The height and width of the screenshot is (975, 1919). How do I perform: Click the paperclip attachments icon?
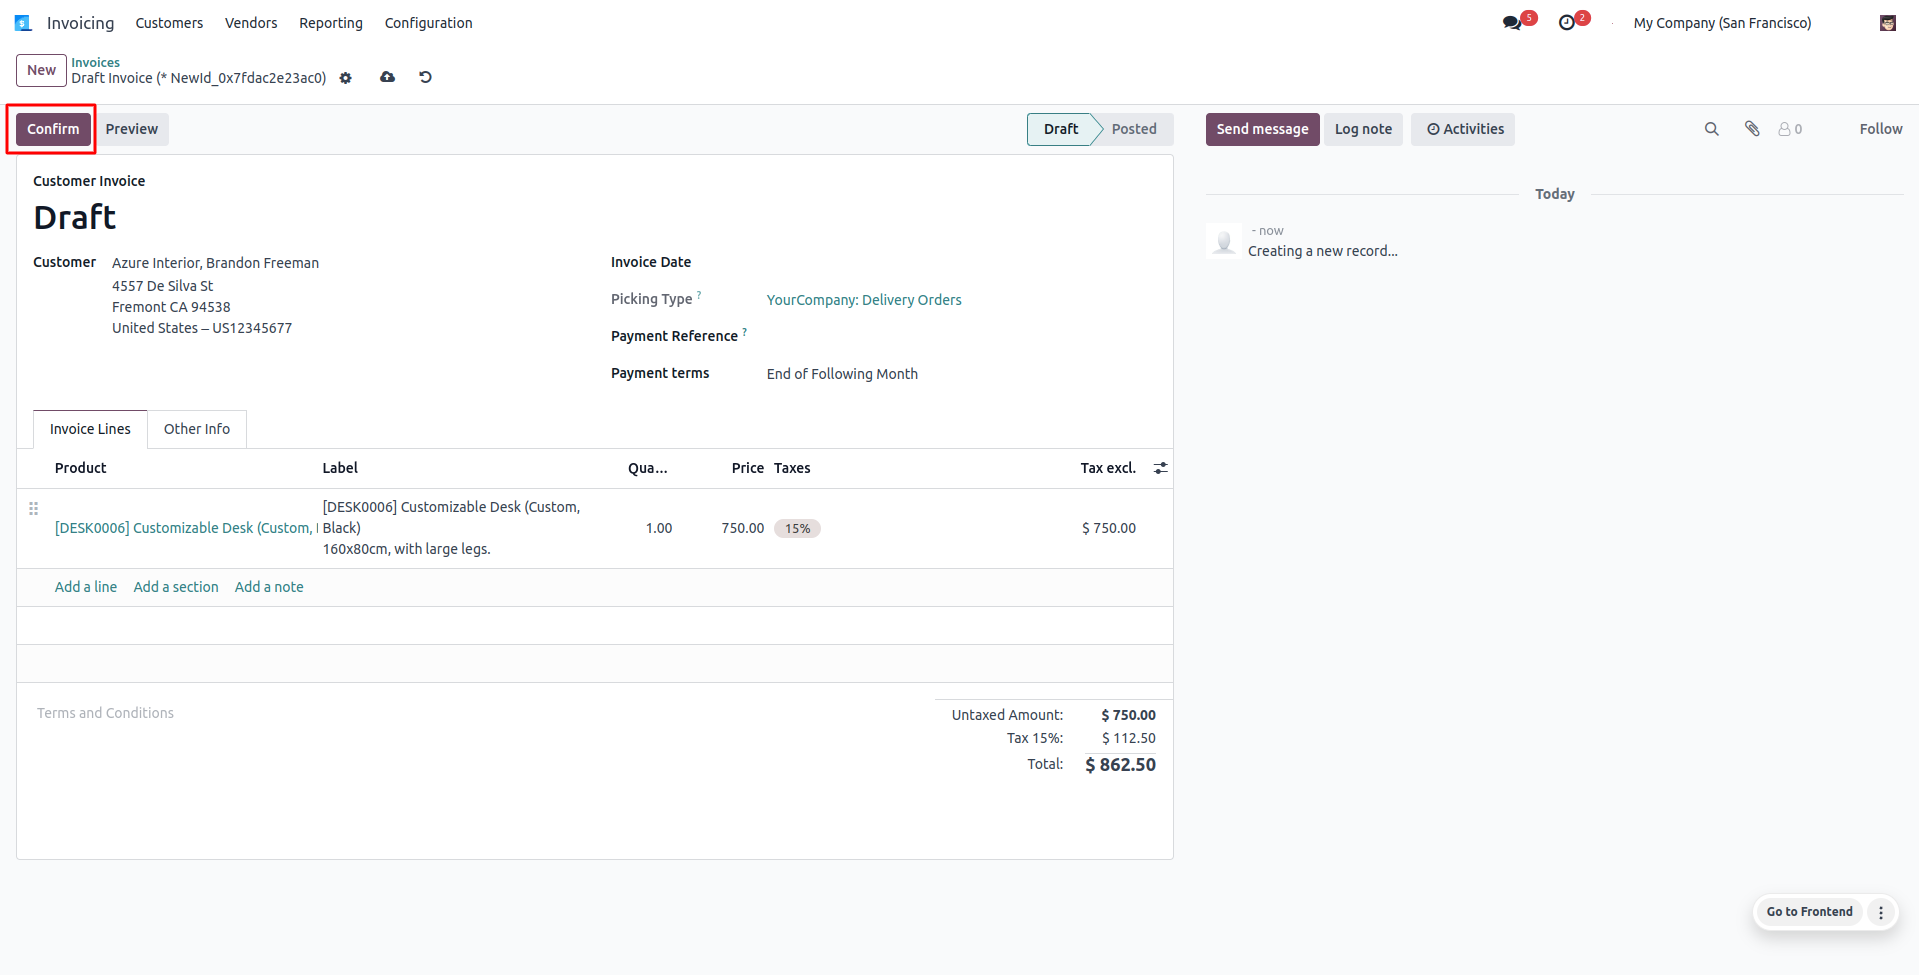[x=1752, y=129]
